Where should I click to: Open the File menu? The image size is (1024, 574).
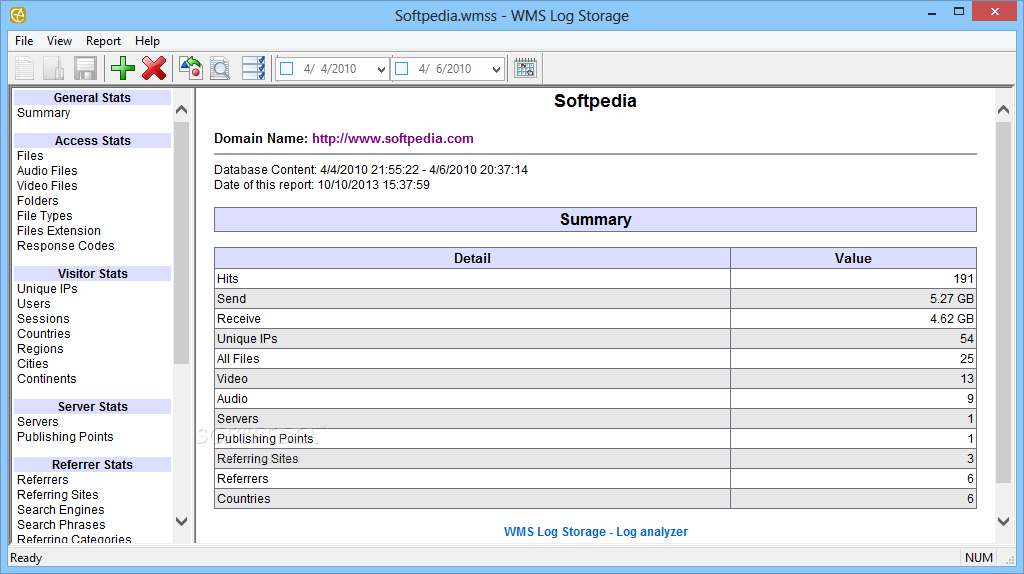[24, 40]
